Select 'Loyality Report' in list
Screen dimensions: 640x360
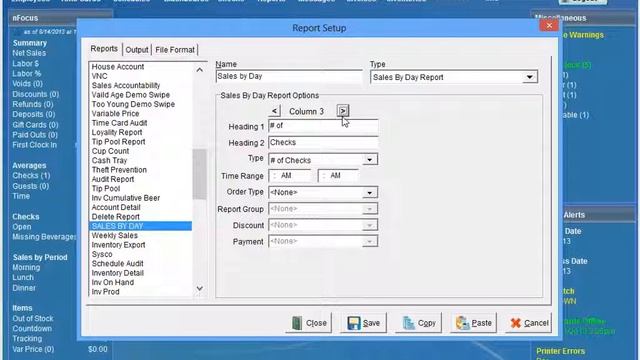[x=117, y=132]
